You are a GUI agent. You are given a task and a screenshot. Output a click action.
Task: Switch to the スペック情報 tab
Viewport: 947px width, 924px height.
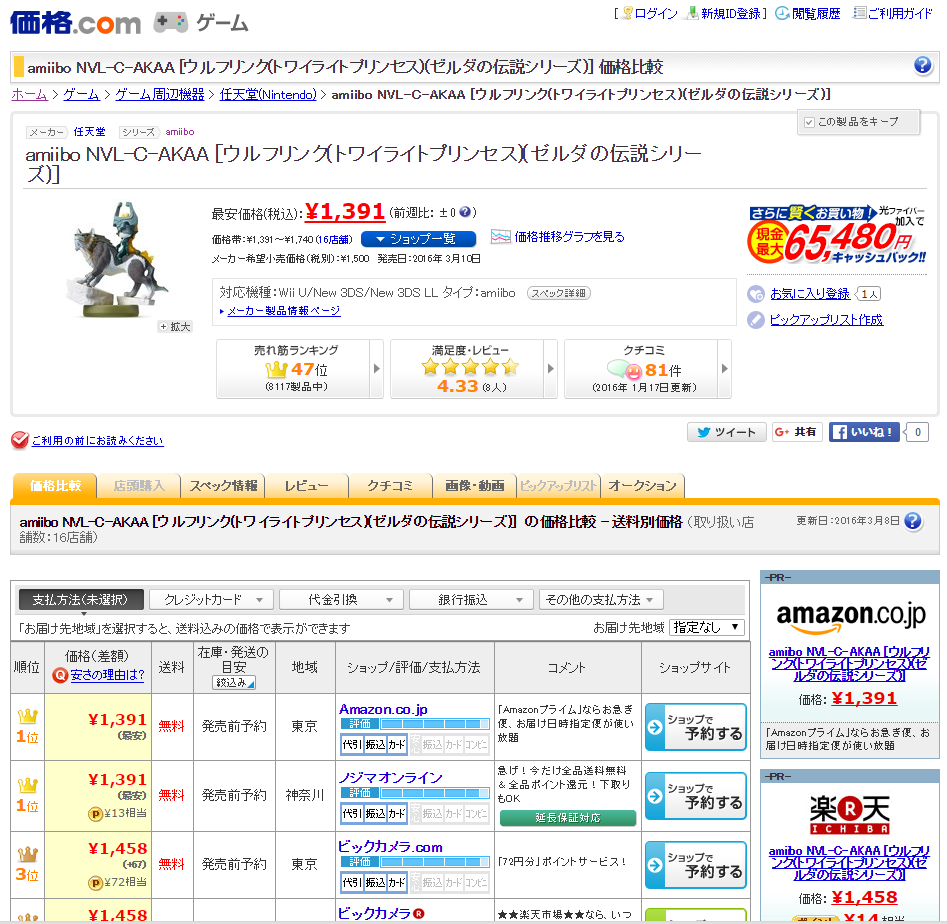(223, 486)
